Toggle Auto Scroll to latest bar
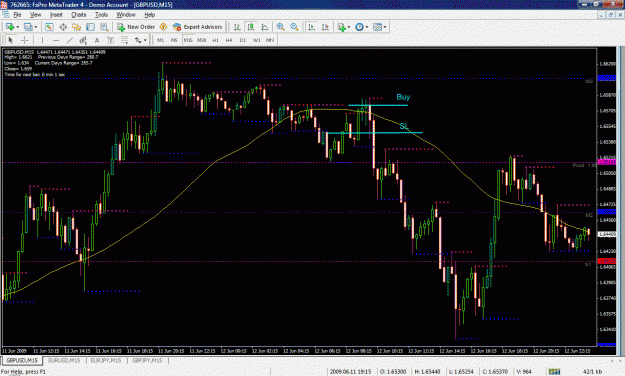The image size is (625, 376). click(x=312, y=27)
